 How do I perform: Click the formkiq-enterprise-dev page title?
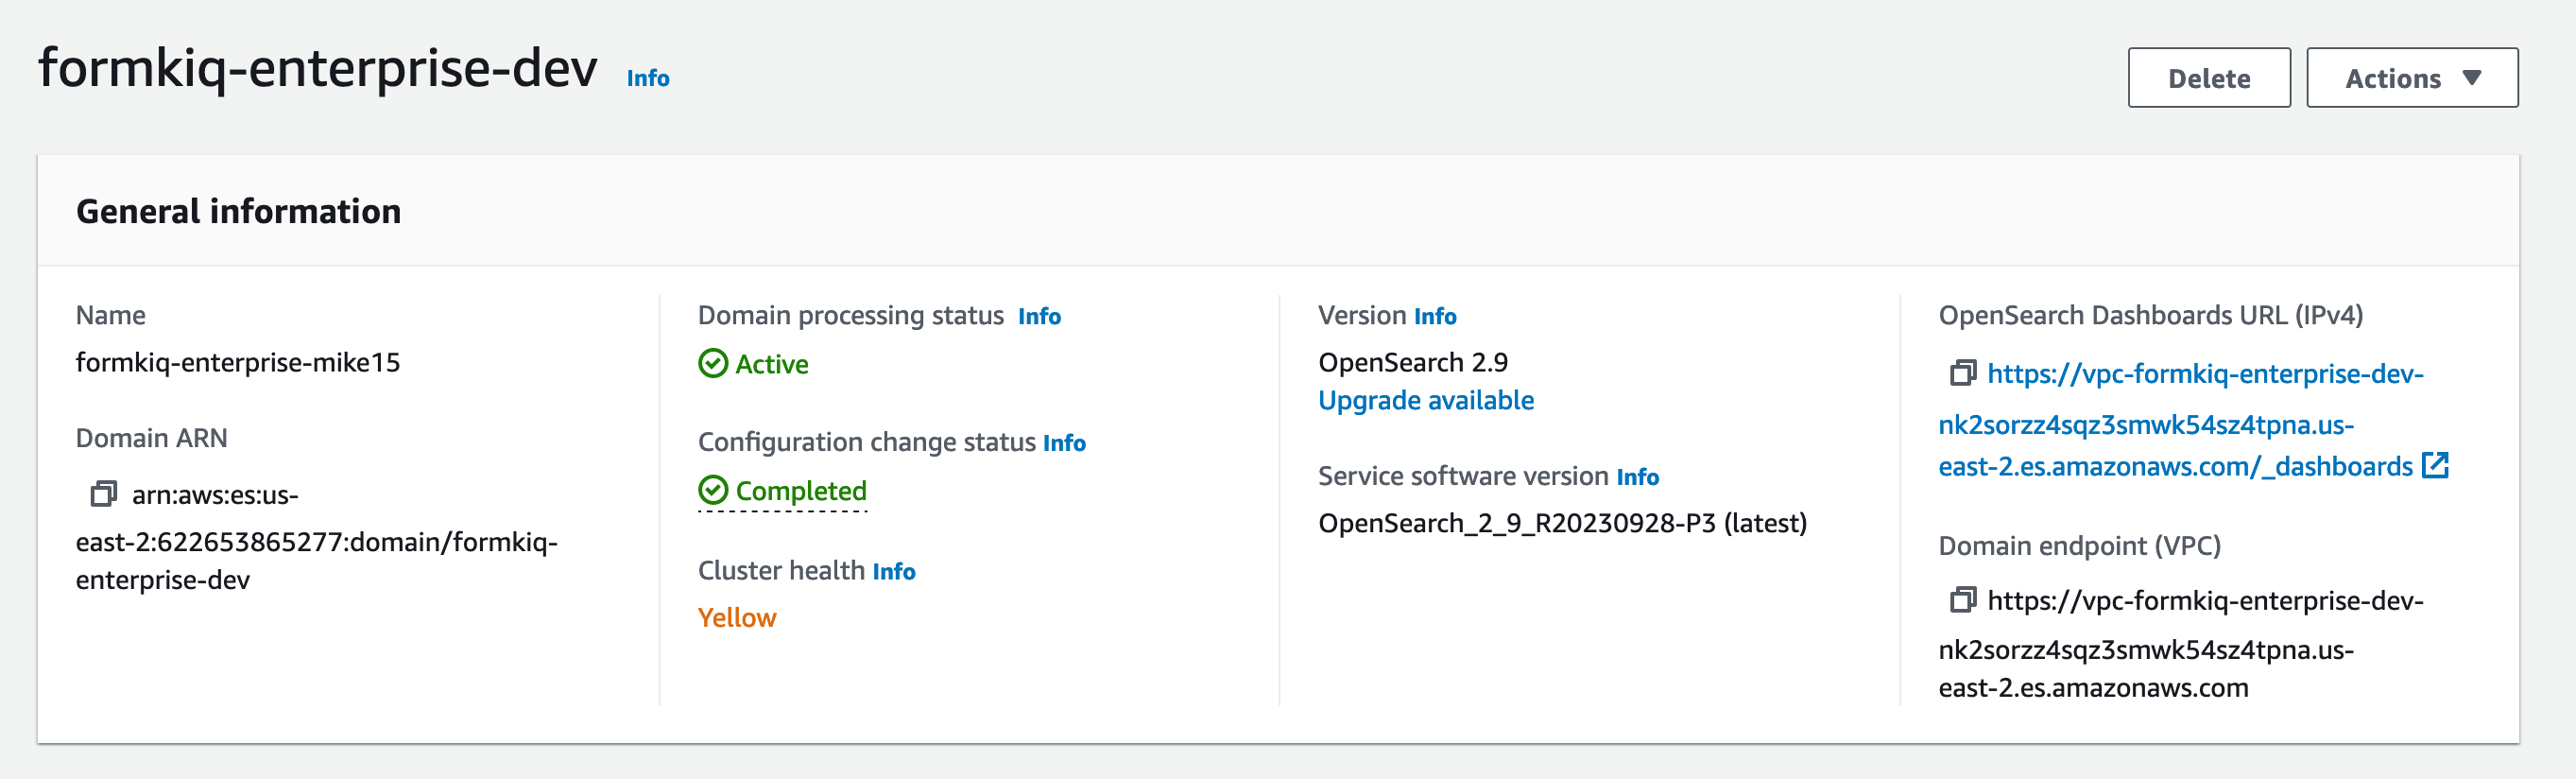(x=317, y=68)
